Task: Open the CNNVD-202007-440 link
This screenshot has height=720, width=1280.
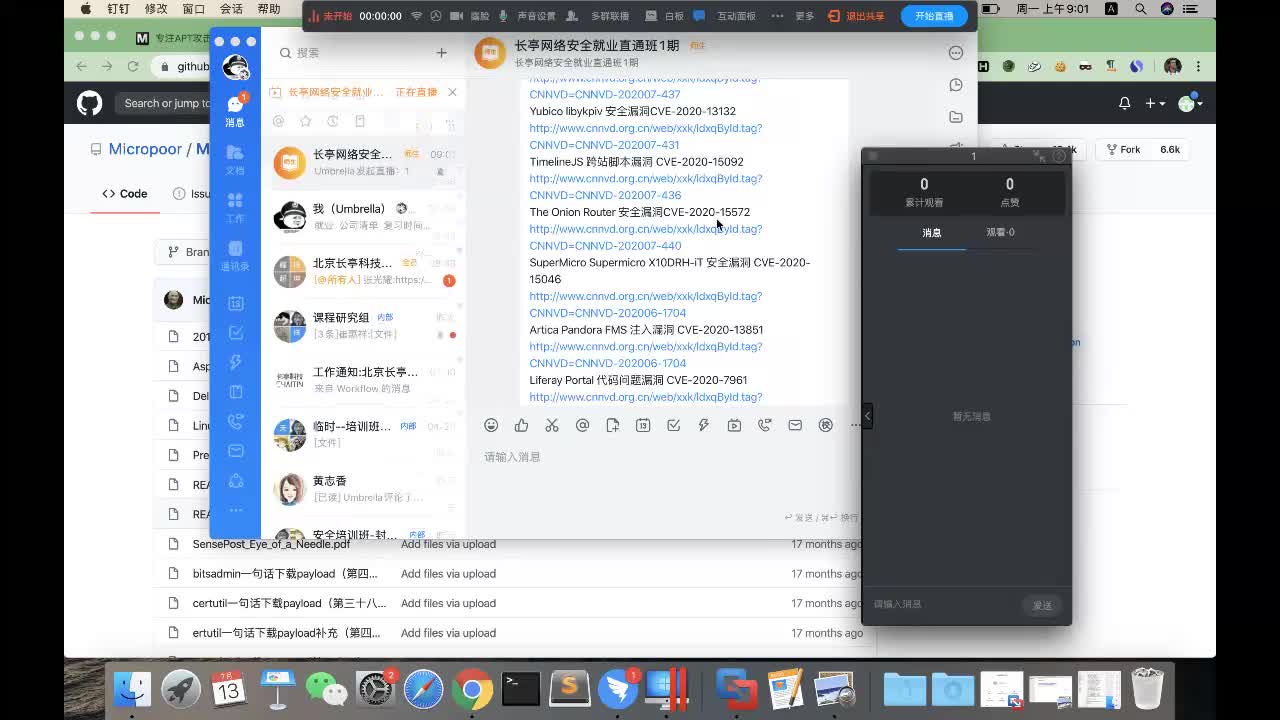Action: coord(605,246)
